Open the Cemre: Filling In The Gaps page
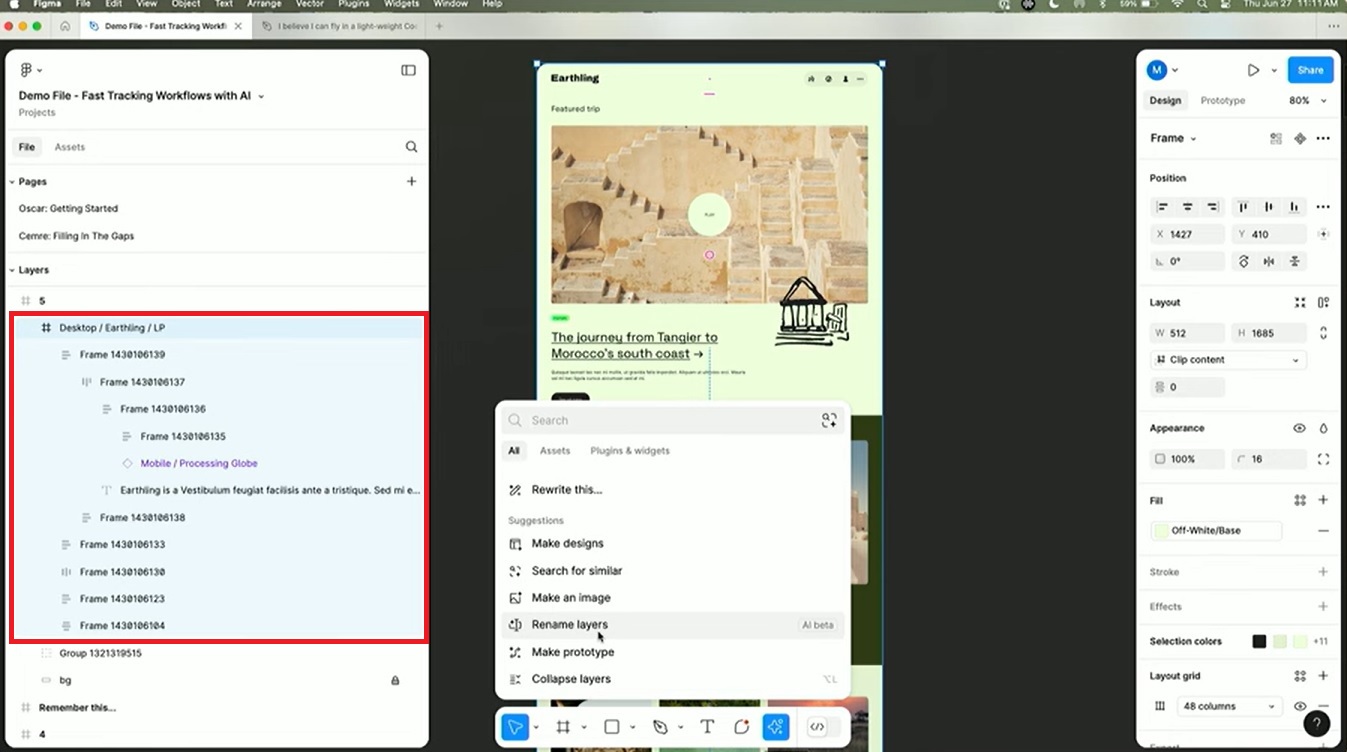Screen dimensions: 1347x752 pos(76,236)
